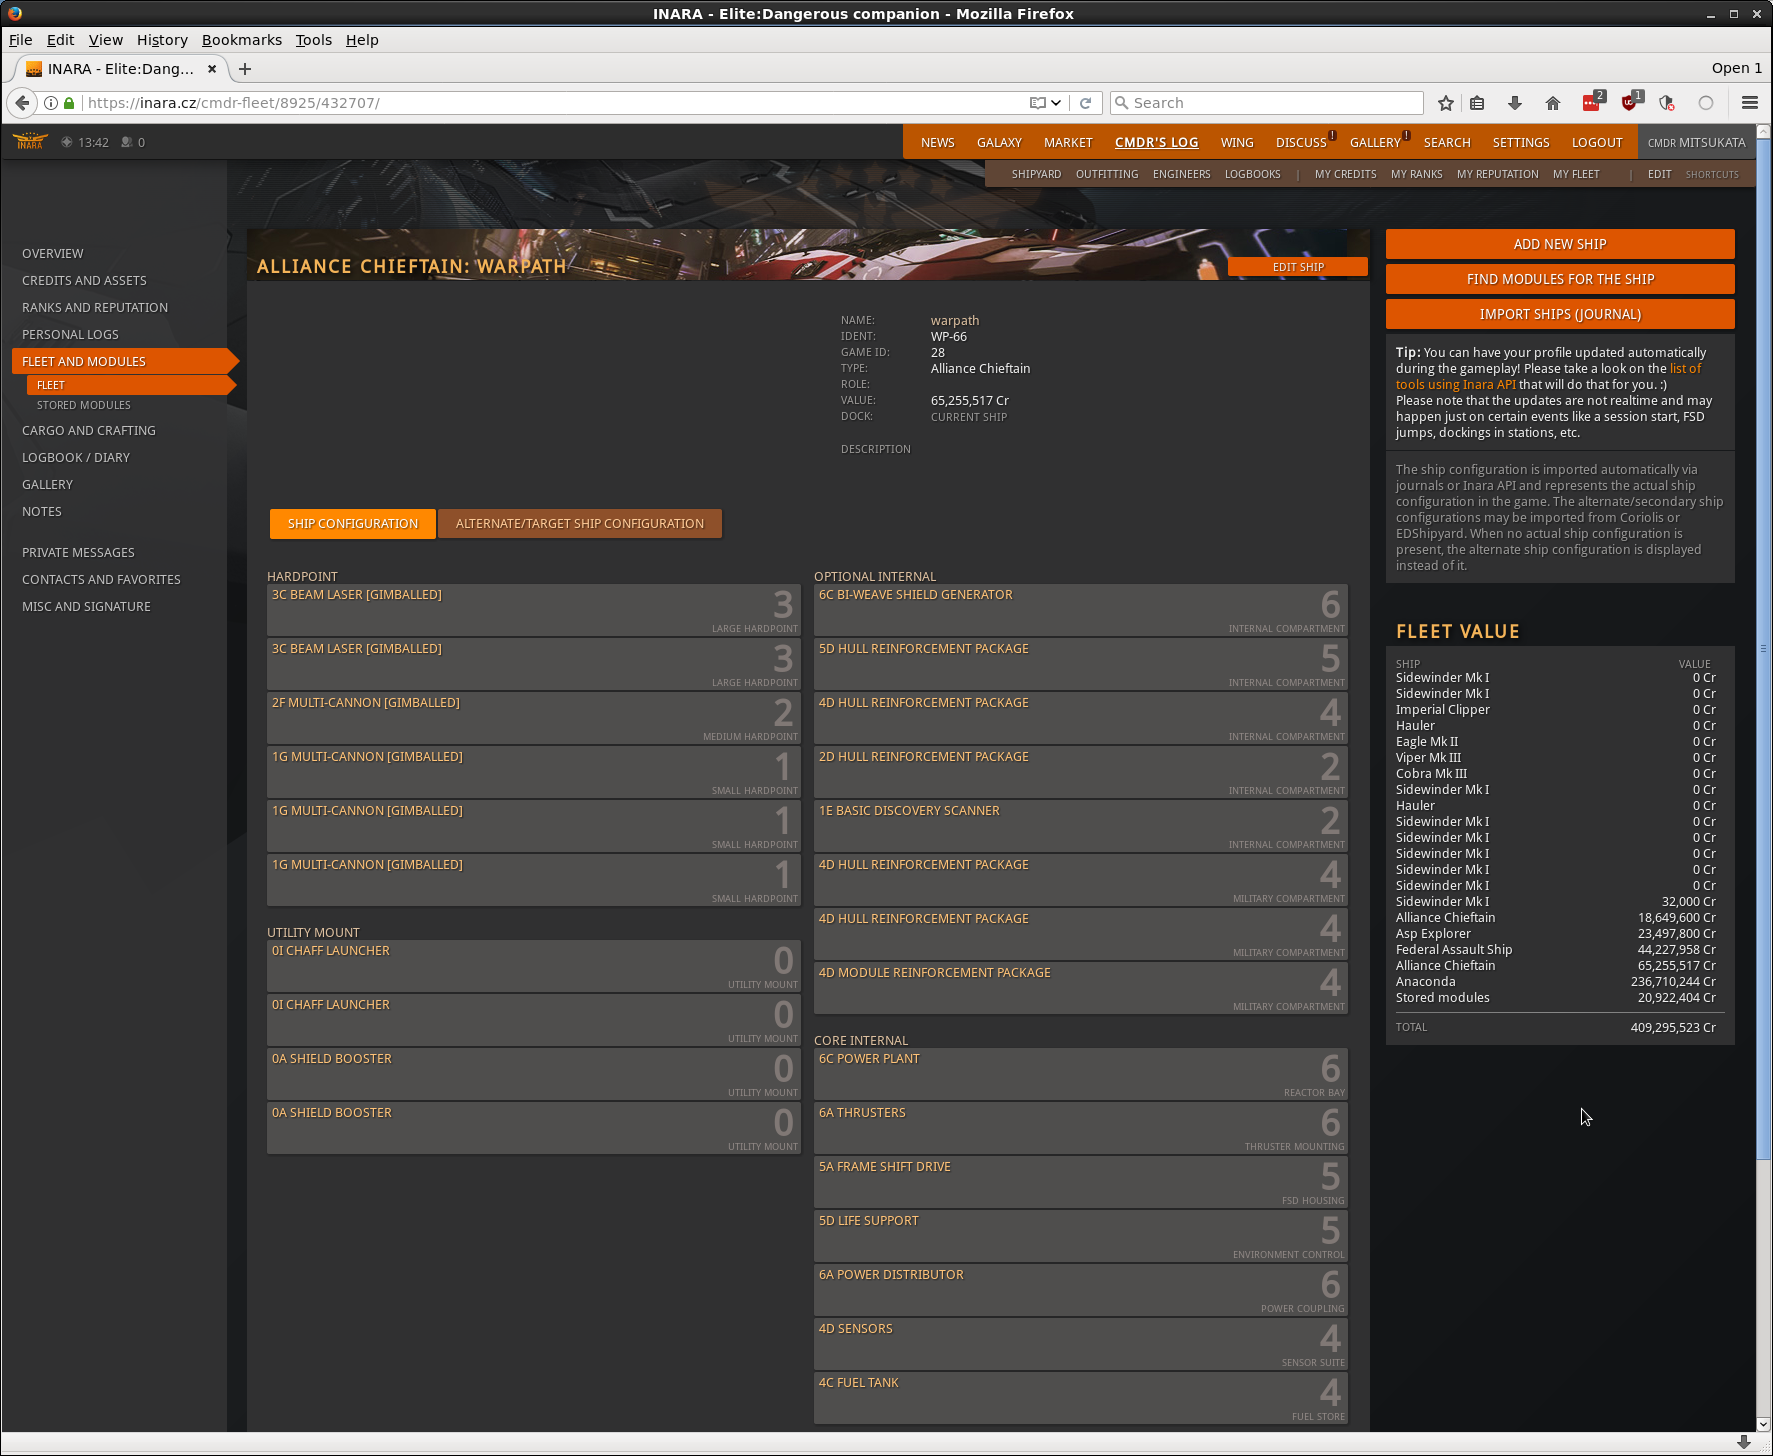Open Cargo And Crafting in sidebar
Screen dimensions: 1773x1456
pyautogui.click(x=89, y=430)
